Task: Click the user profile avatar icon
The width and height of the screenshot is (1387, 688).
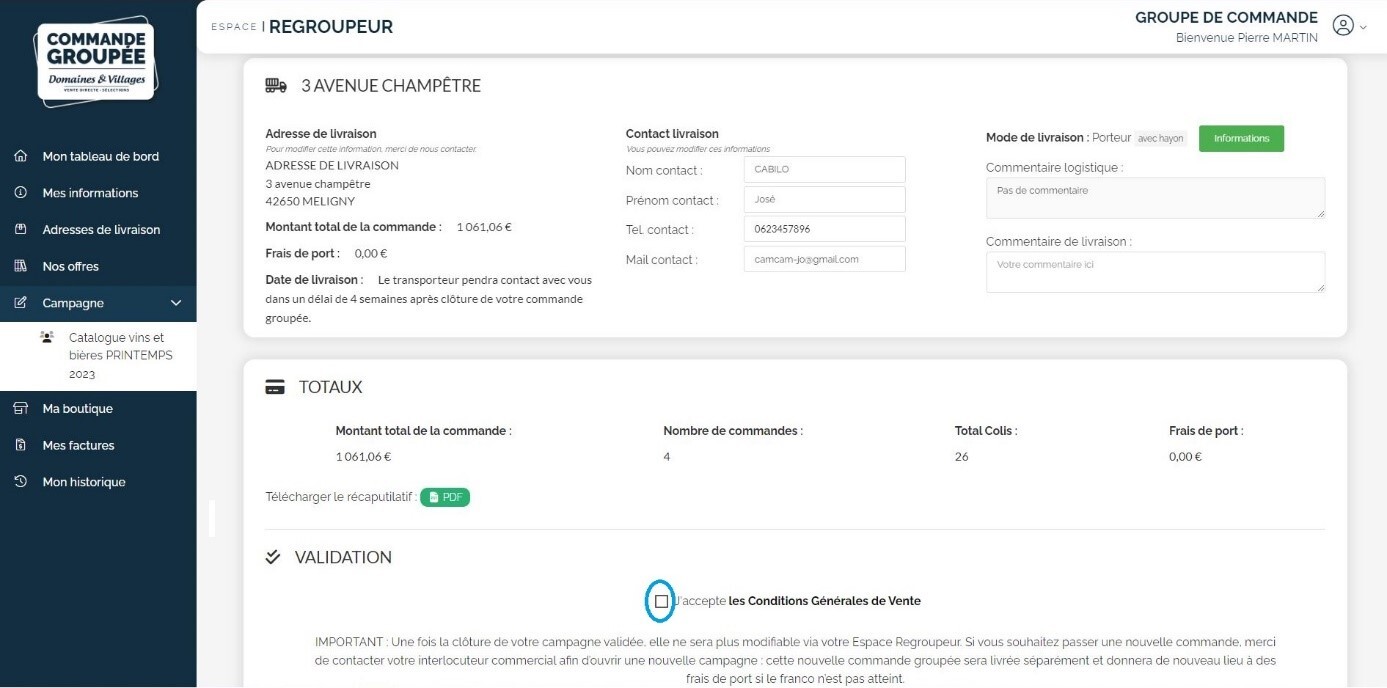Action: pos(1343,26)
